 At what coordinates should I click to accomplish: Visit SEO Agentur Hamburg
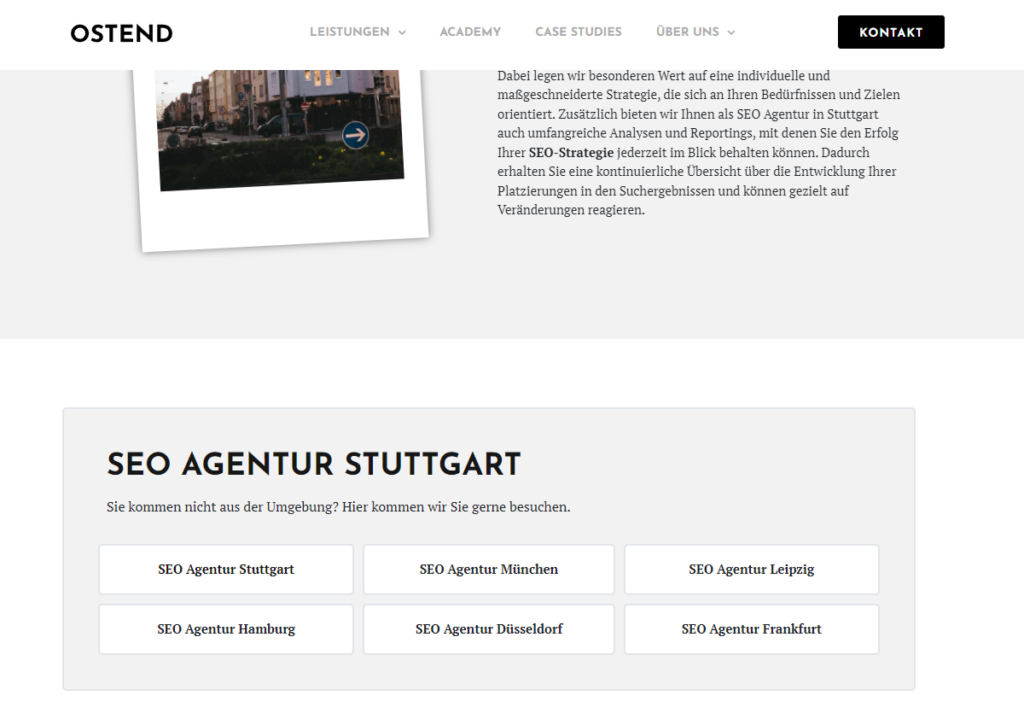tap(225, 629)
